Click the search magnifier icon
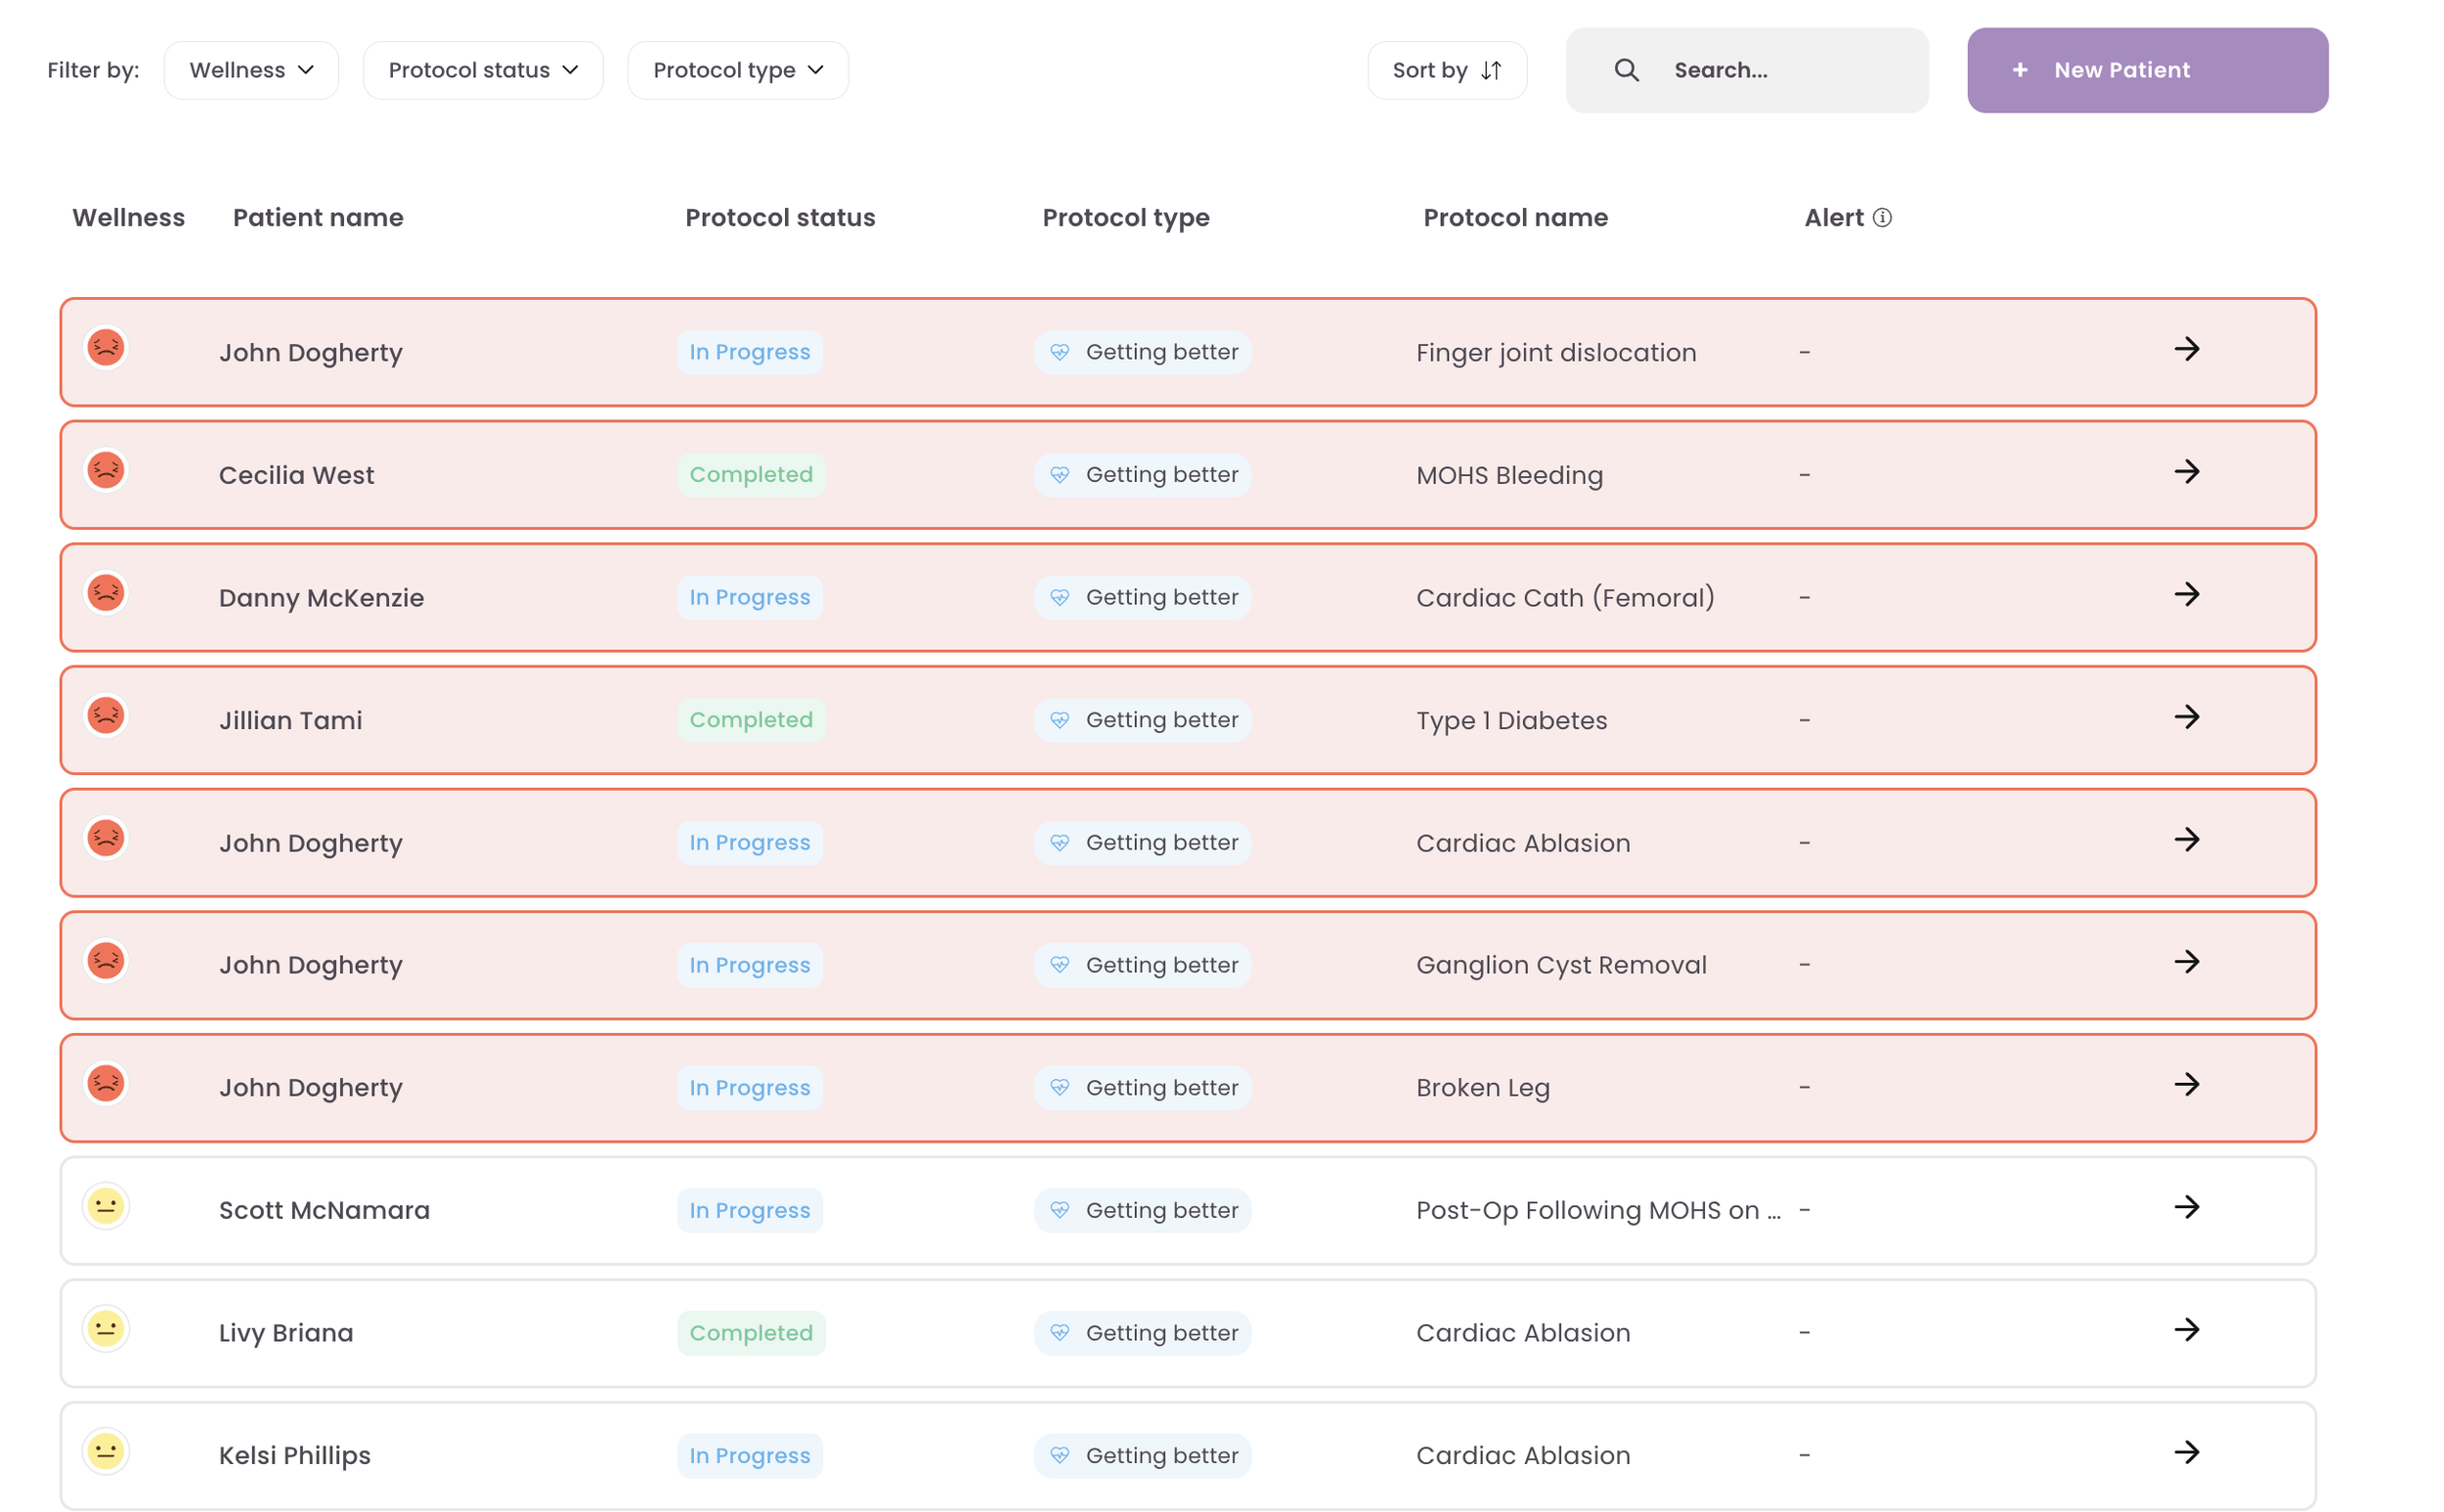The width and height of the screenshot is (2444, 1512). (x=1626, y=70)
